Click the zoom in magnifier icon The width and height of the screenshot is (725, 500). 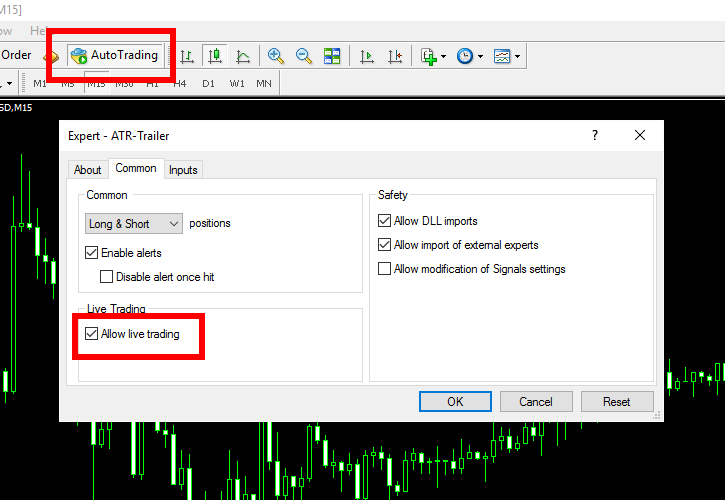[x=275, y=56]
